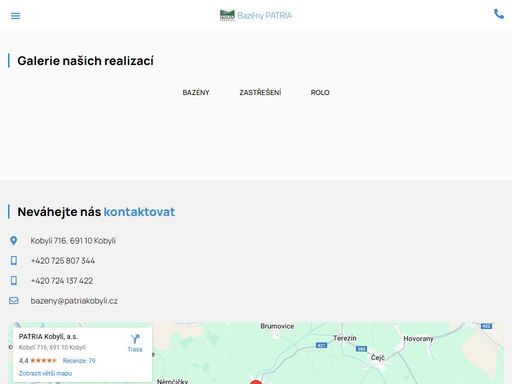The height and width of the screenshot is (384, 512).
Task: Click Čejč label on map
Action: point(378,358)
